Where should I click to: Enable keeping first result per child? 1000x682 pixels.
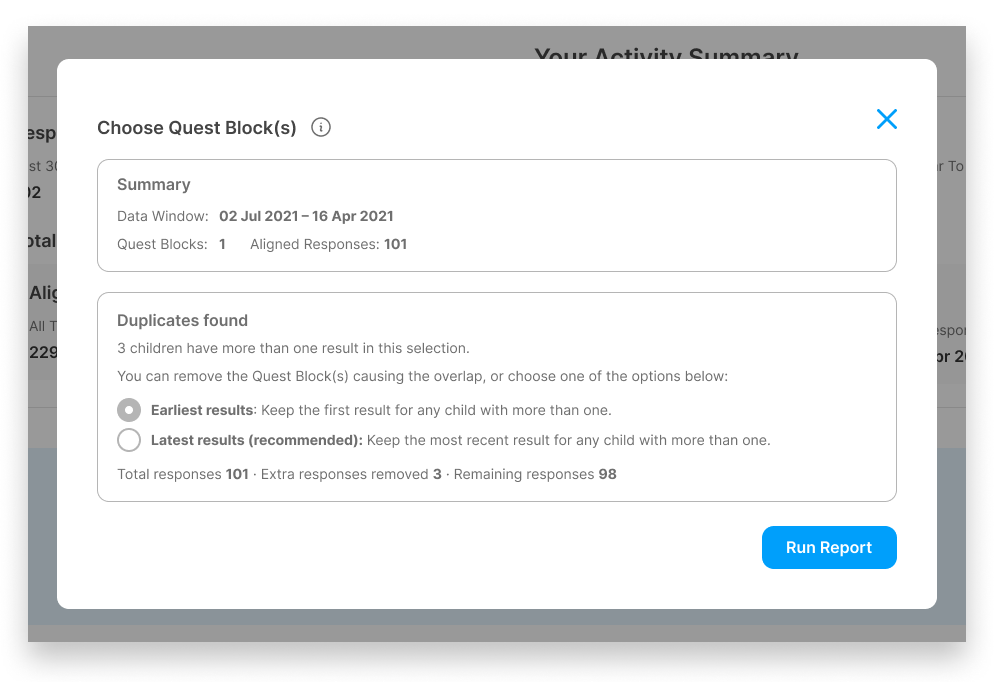(128, 409)
